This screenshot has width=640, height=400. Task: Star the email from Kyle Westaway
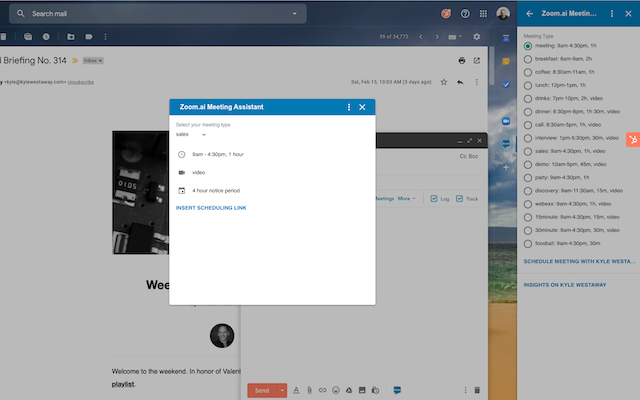click(x=444, y=81)
